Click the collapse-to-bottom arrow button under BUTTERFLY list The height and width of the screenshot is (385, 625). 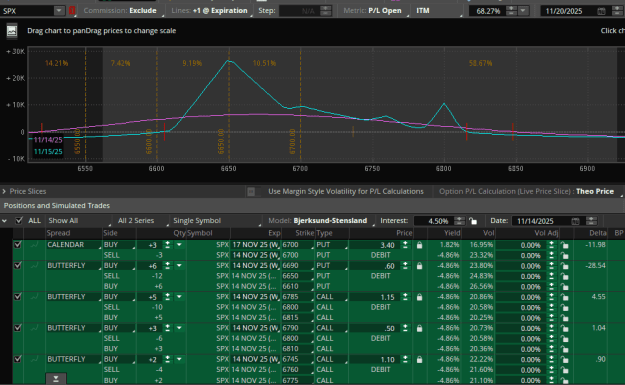[x=56, y=379]
